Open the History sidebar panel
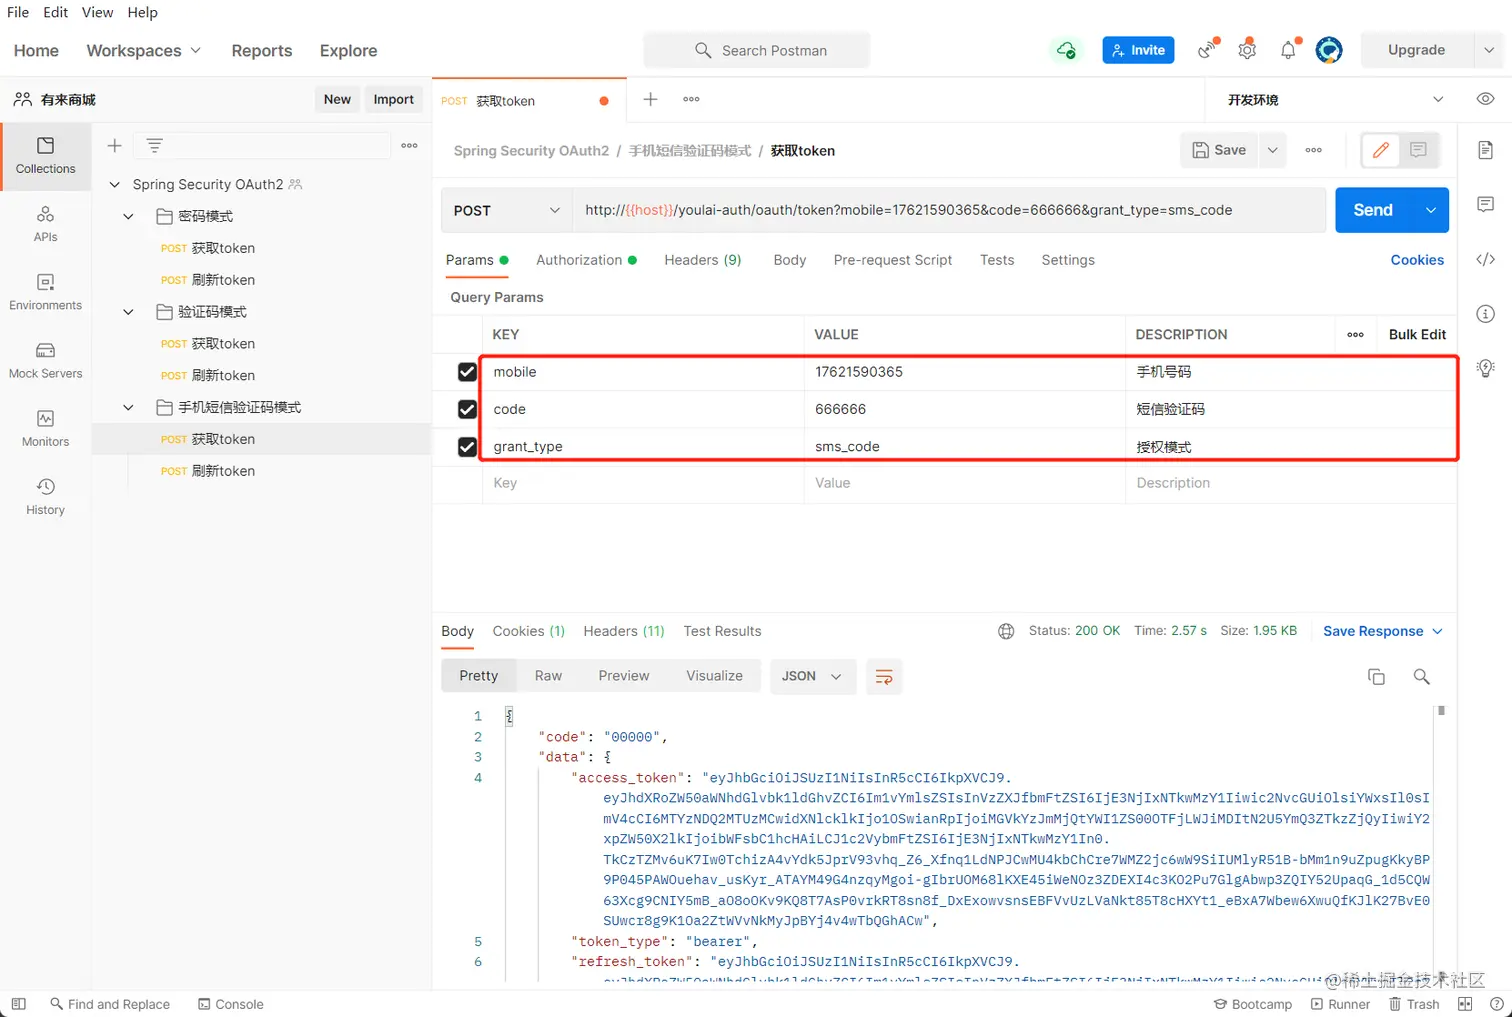The image size is (1512, 1017). [45, 496]
